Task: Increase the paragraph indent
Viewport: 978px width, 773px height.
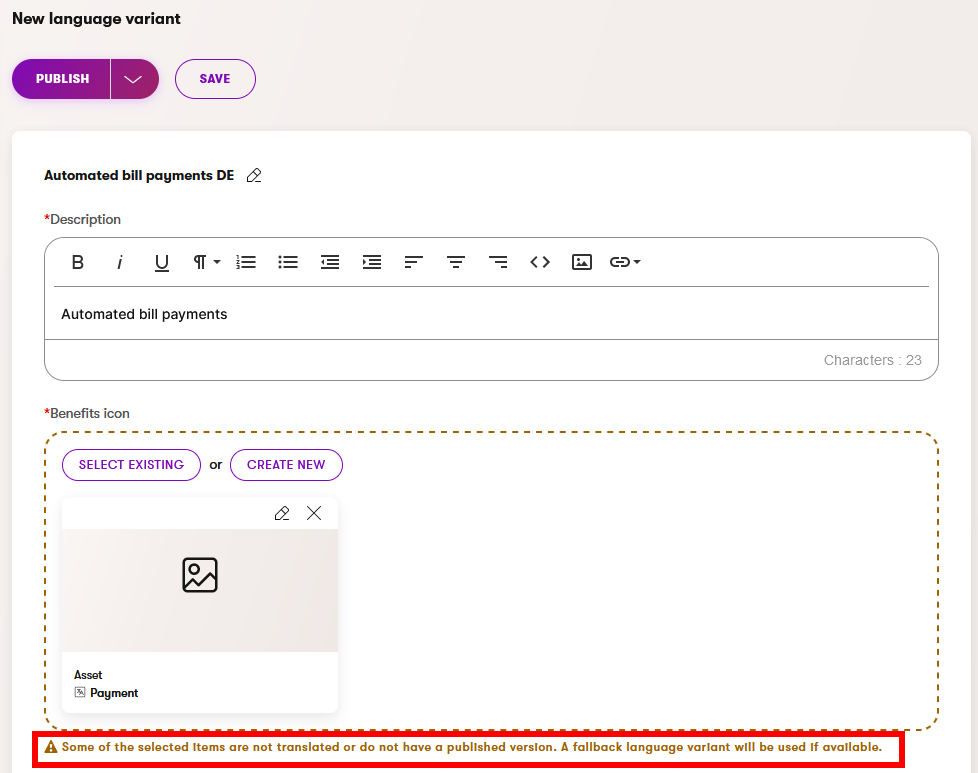Action: [x=372, y=262]
